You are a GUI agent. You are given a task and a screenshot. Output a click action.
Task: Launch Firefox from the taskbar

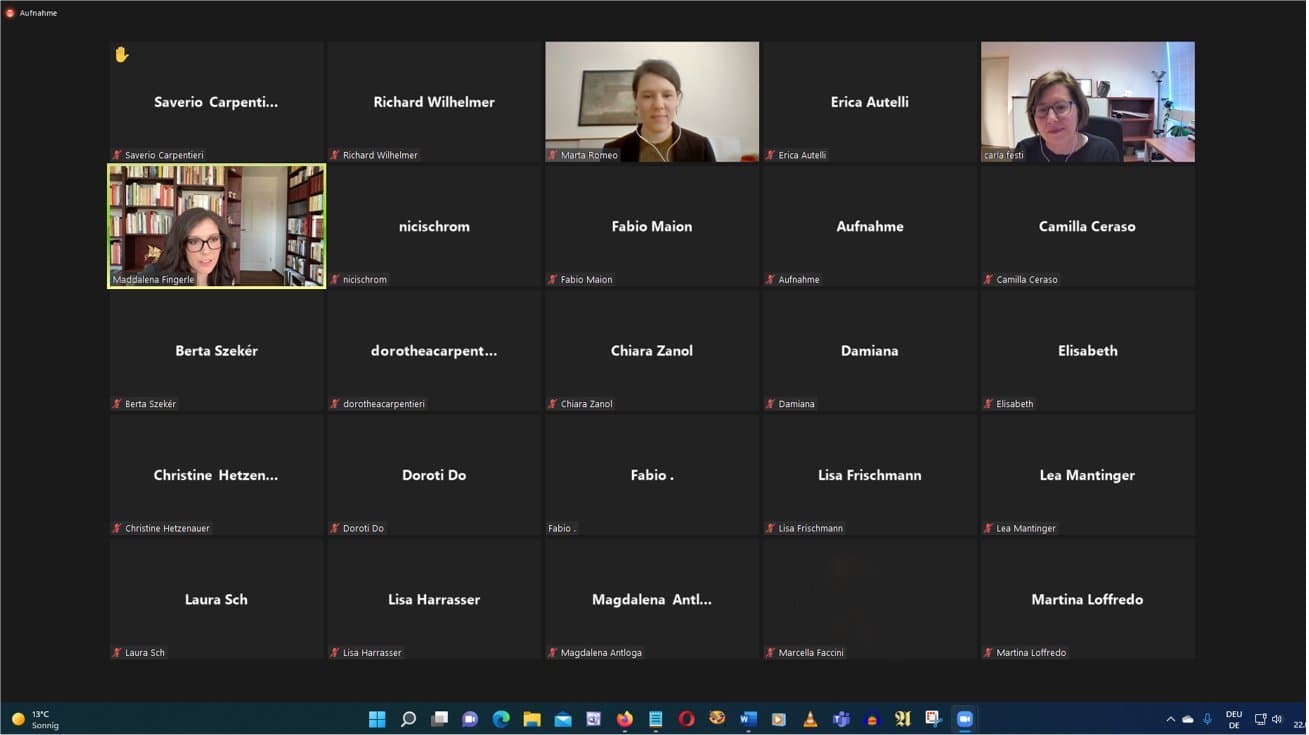click(x=625, y=719)
